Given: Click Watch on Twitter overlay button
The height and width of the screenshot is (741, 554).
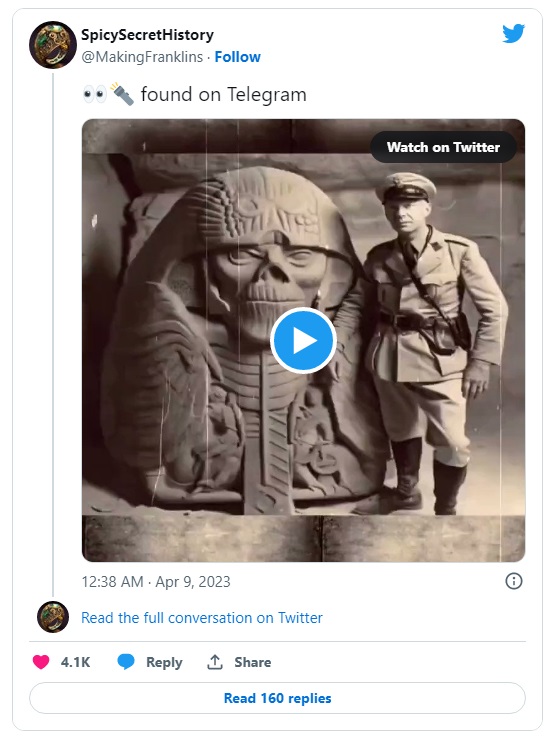Looking at the screenshot, I should 443,147.
